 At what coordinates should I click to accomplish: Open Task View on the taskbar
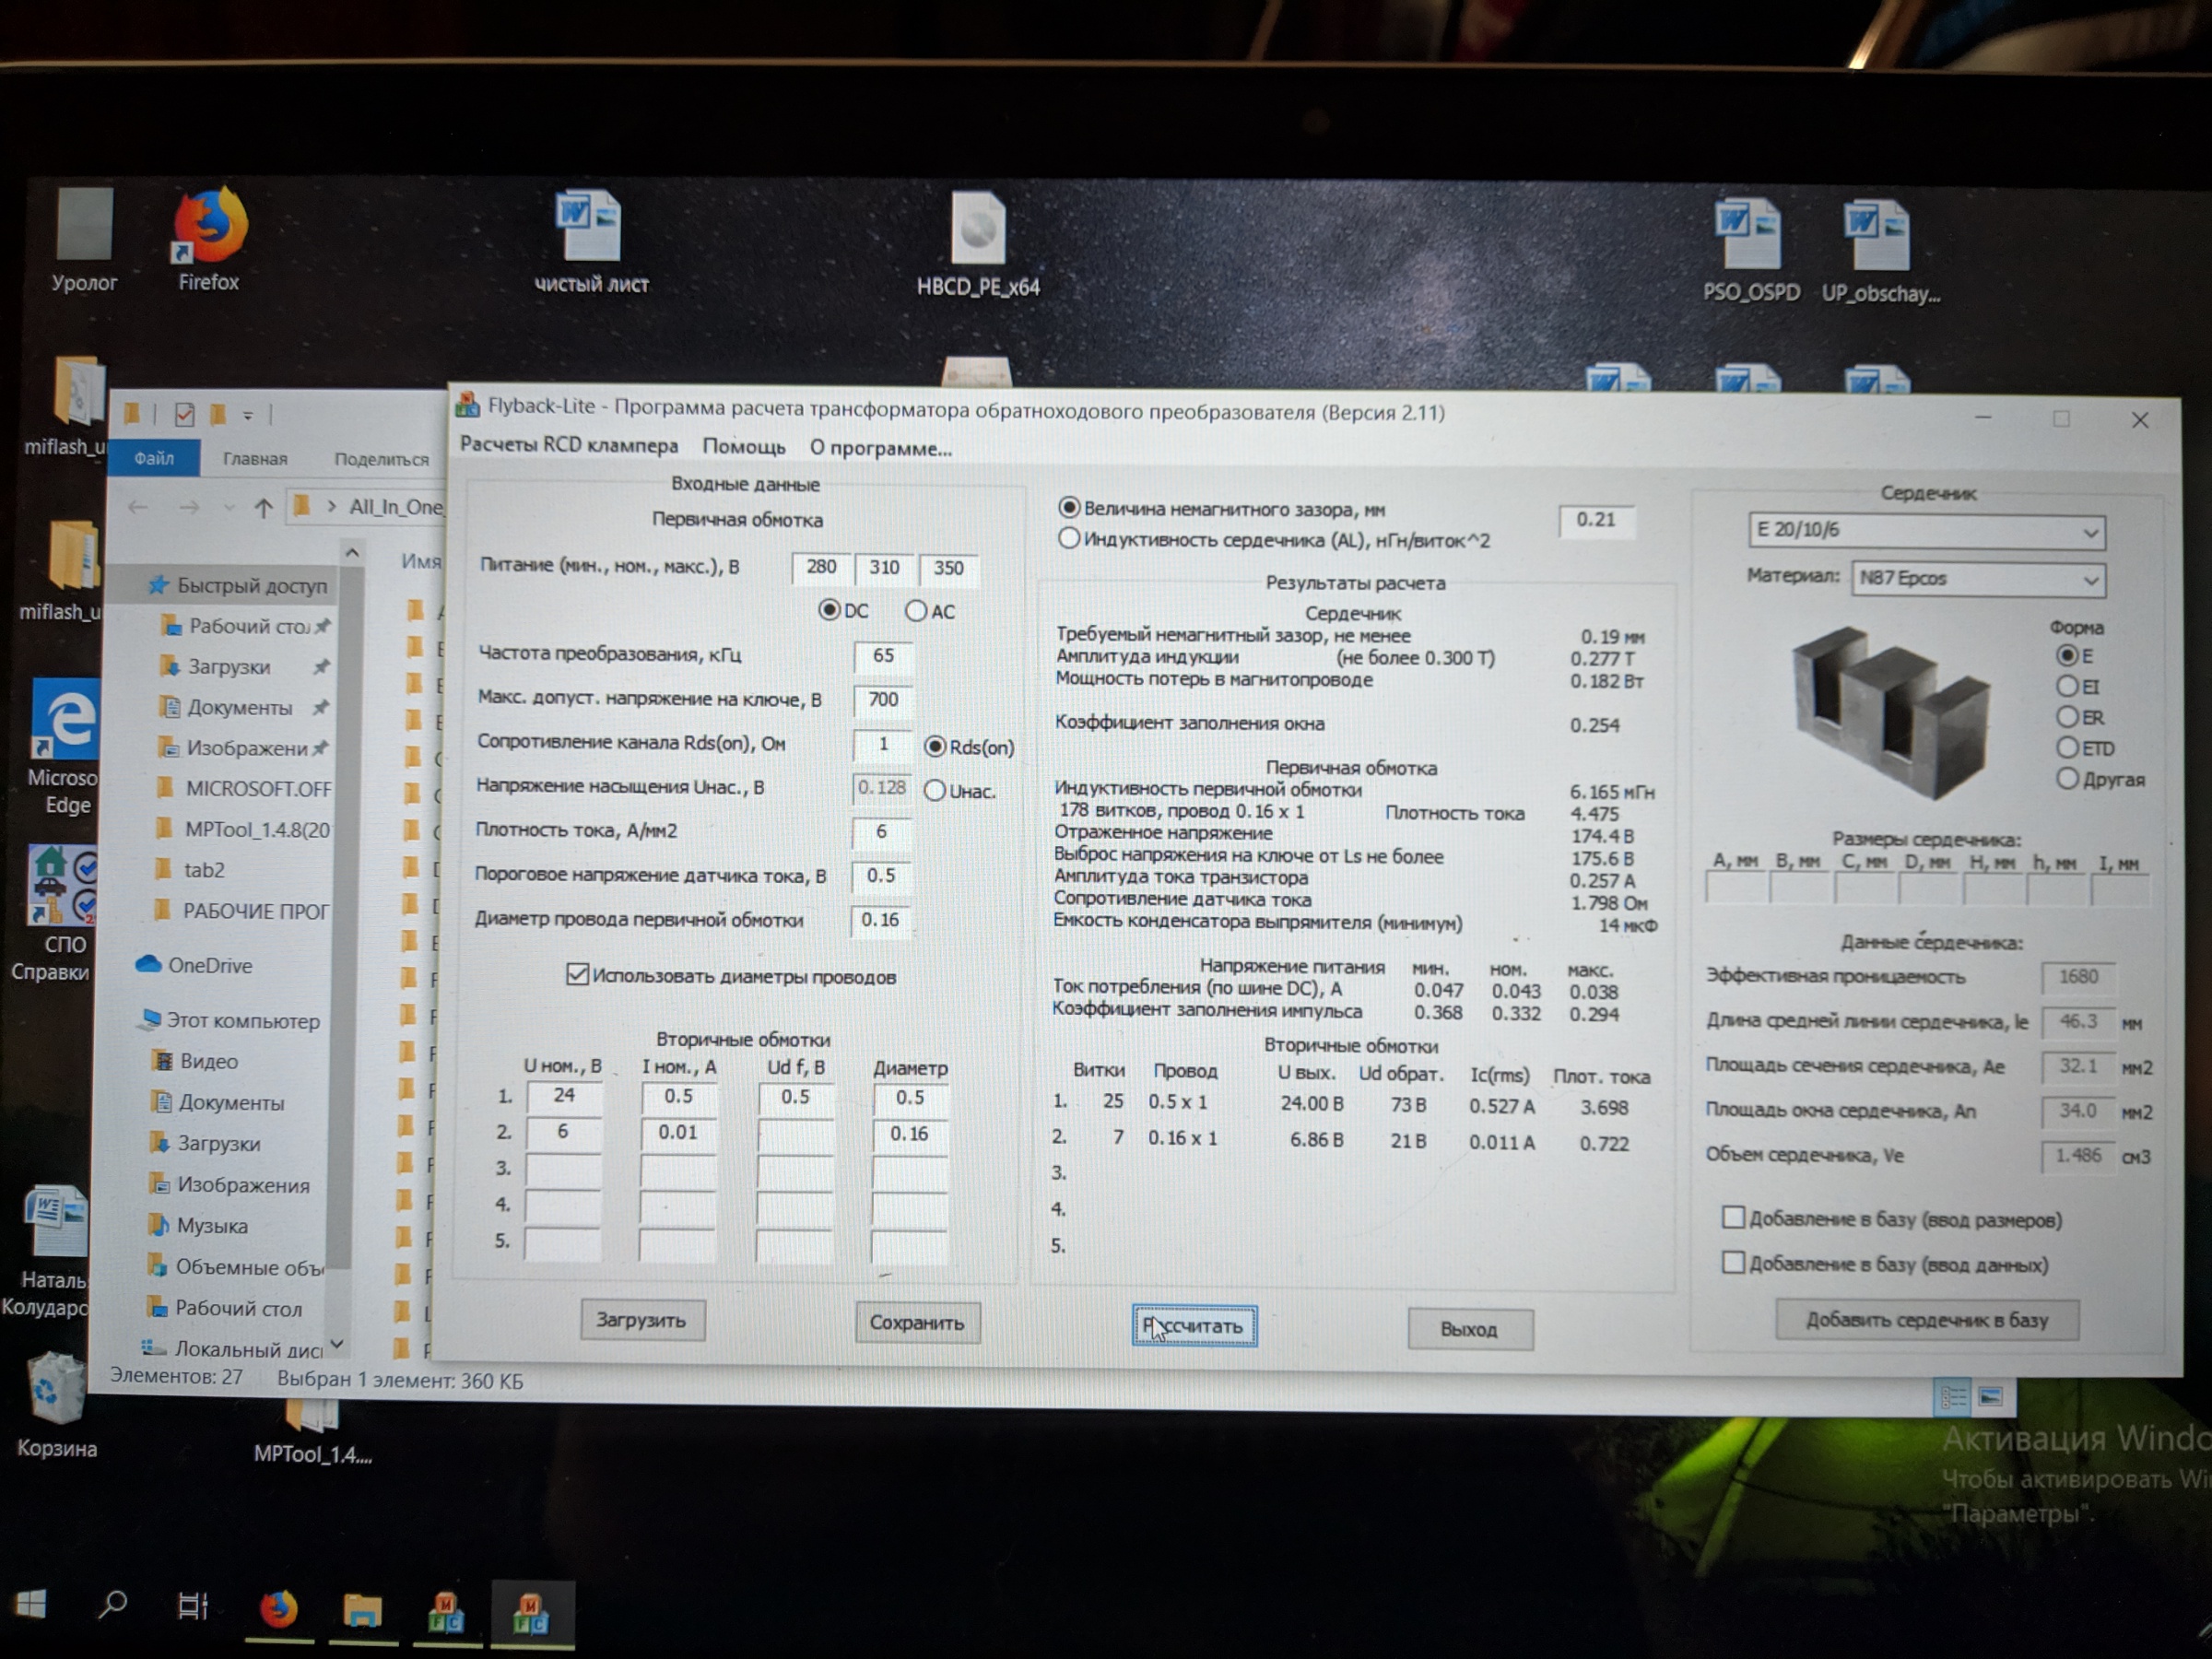[192, 1607]
